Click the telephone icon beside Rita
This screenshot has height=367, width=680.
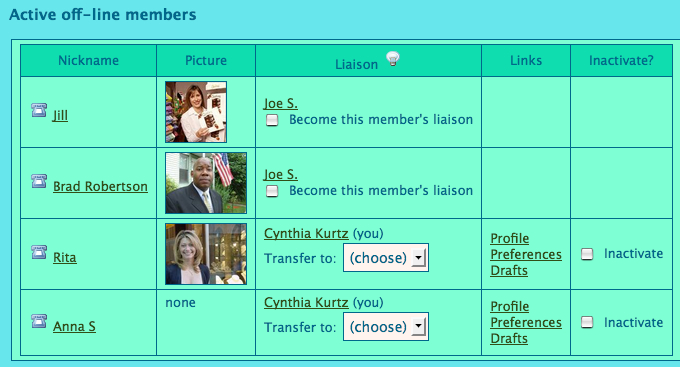click(39, 252)
